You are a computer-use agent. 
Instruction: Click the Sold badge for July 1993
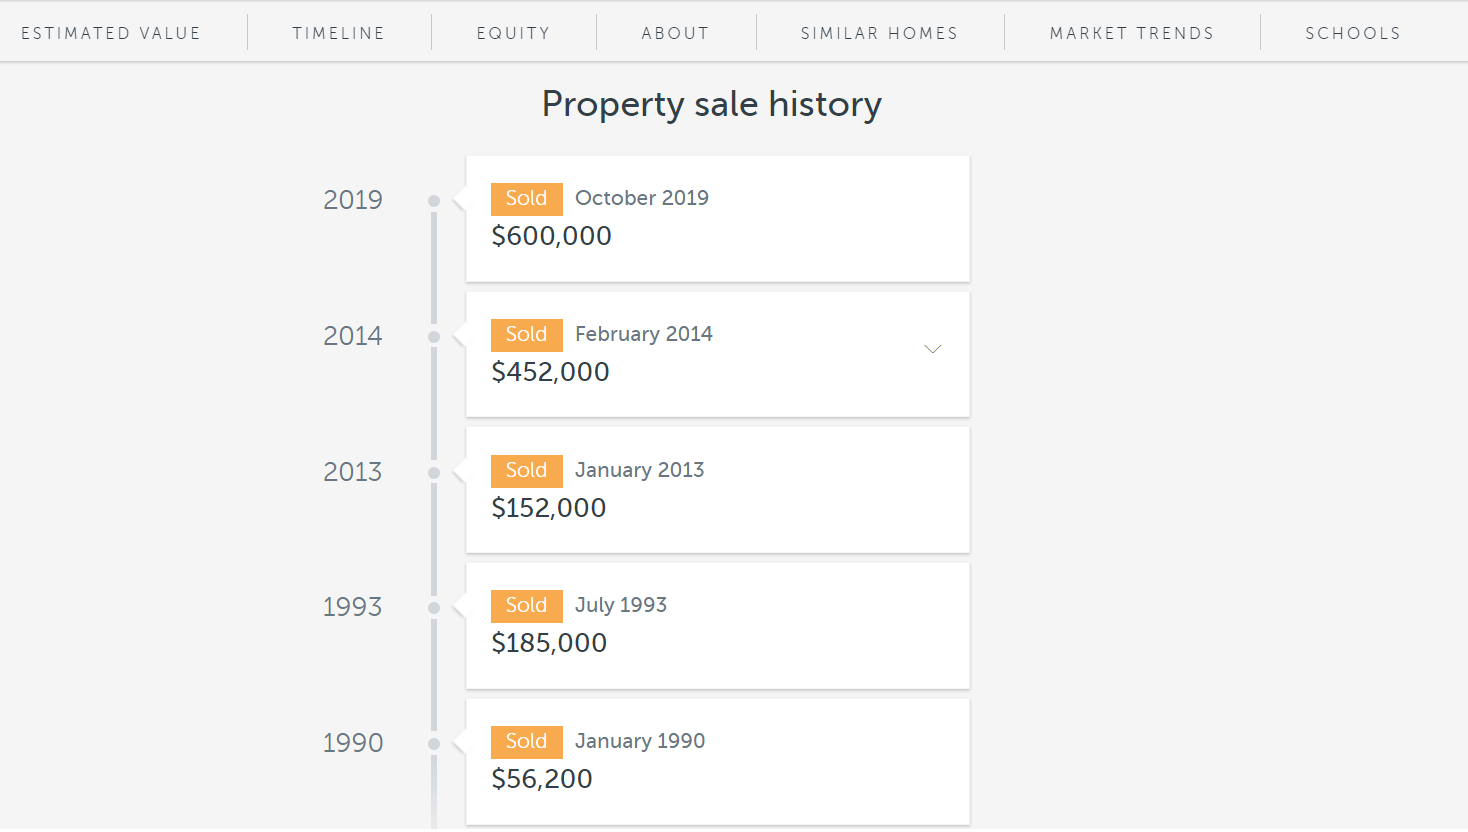pos(526,606)
